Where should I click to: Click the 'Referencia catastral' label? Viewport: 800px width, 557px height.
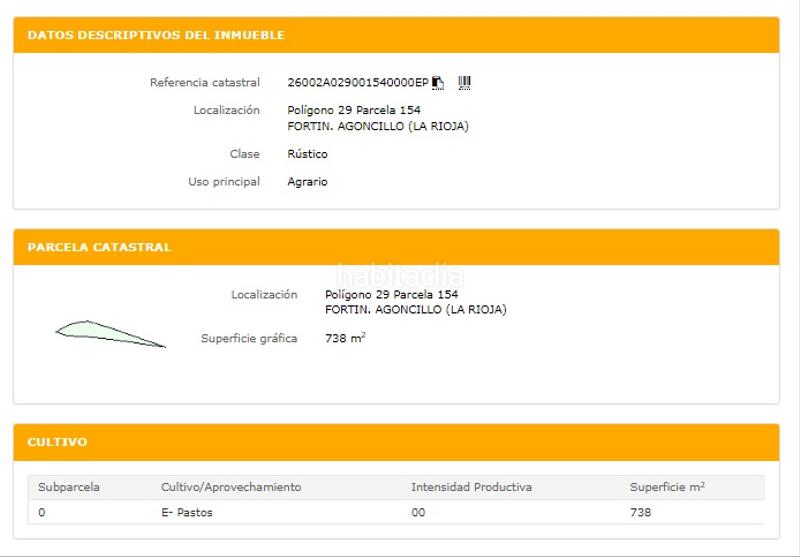(205, 83)
